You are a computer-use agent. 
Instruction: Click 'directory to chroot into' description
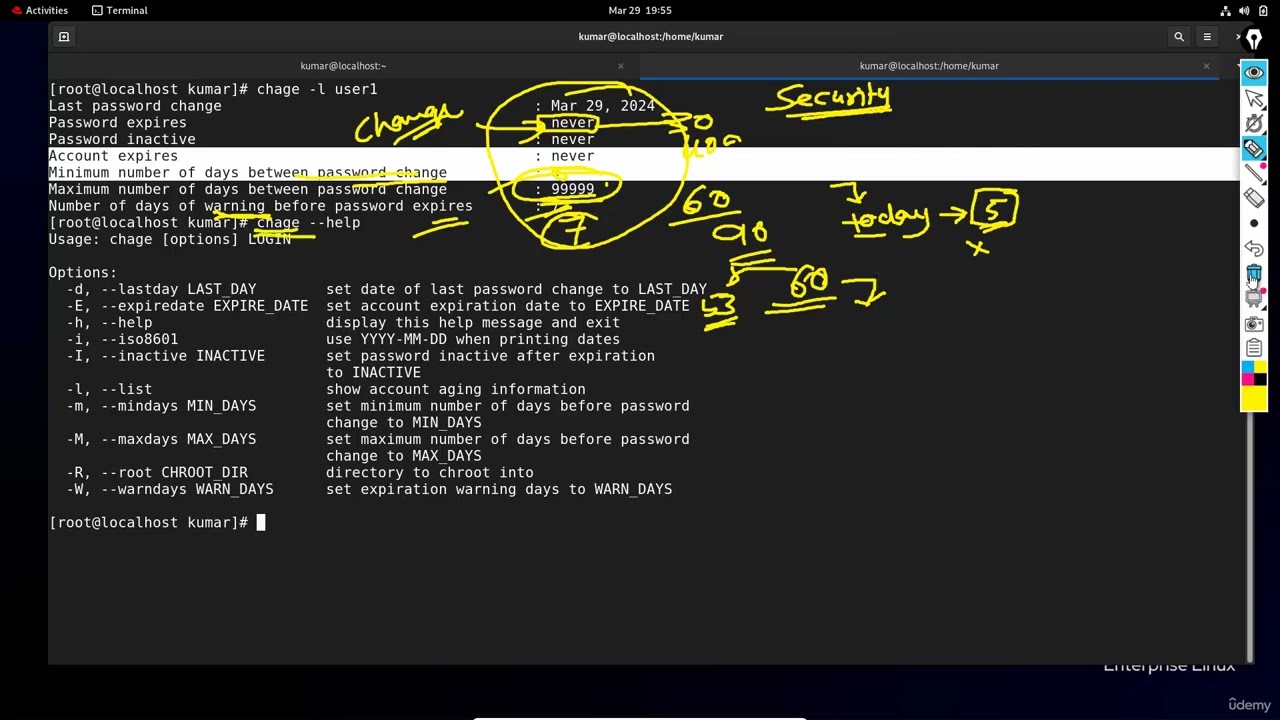tap(429, 473)
